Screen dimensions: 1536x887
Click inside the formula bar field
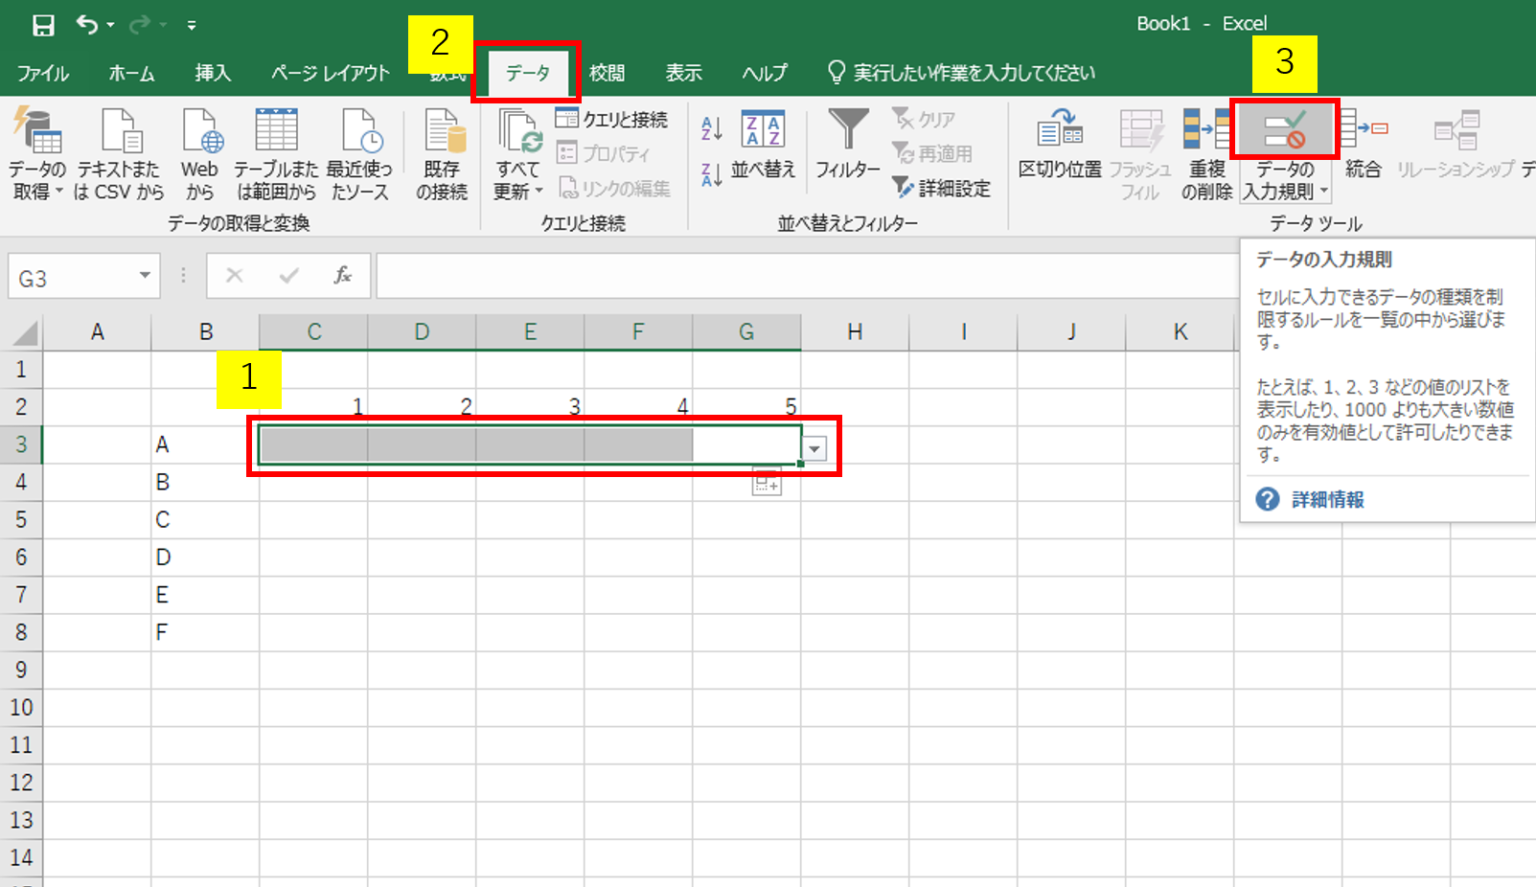(806, 276)
